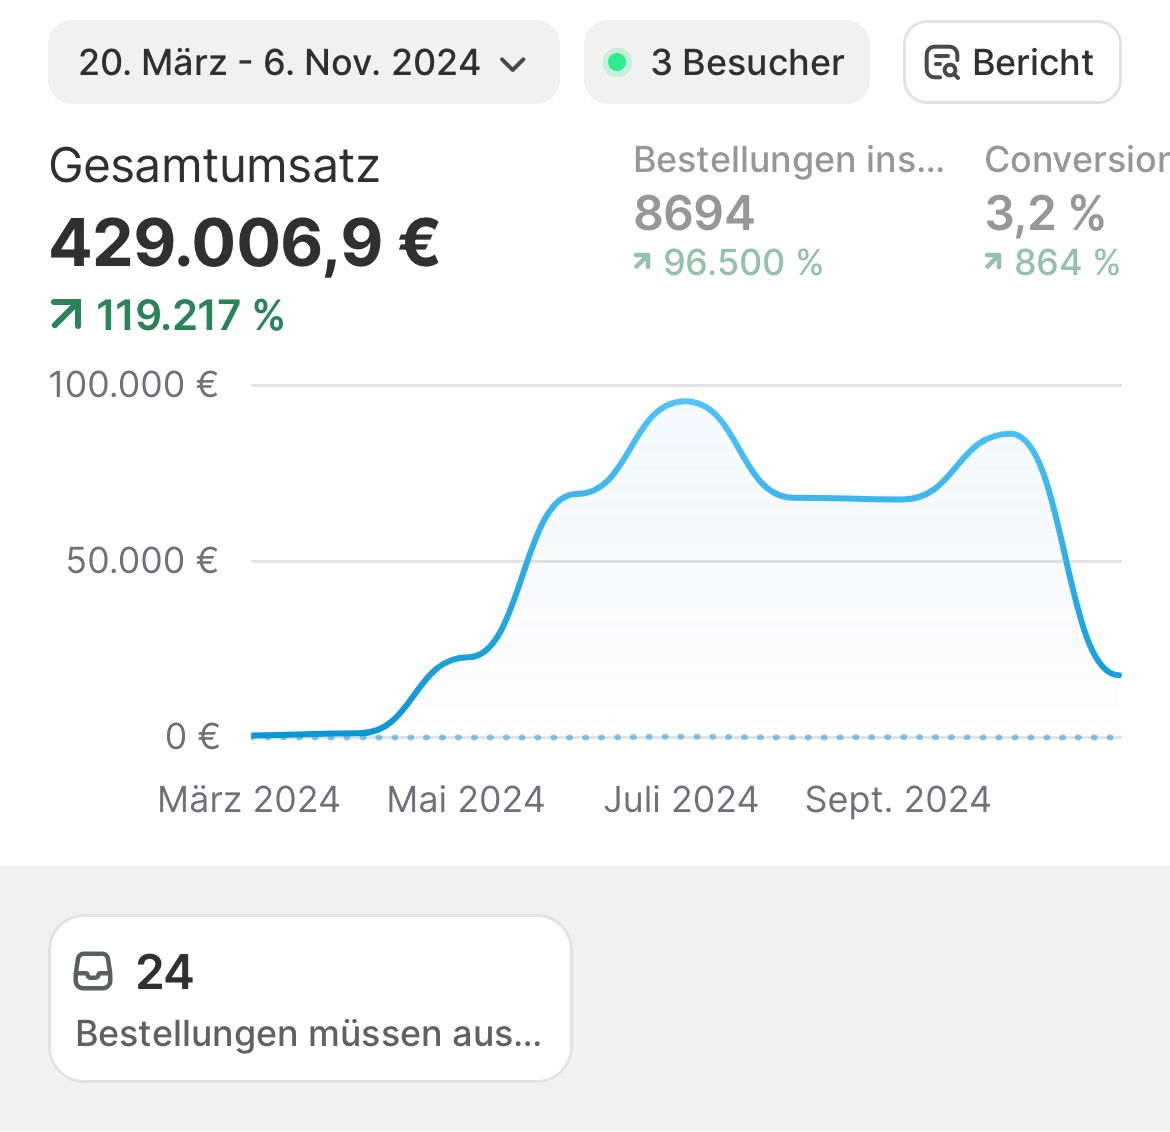Viewport: 1170px width, 1132px height.
Task: Click the trend arrow beside 96.500 %
Action: click(x=642, y=262)
